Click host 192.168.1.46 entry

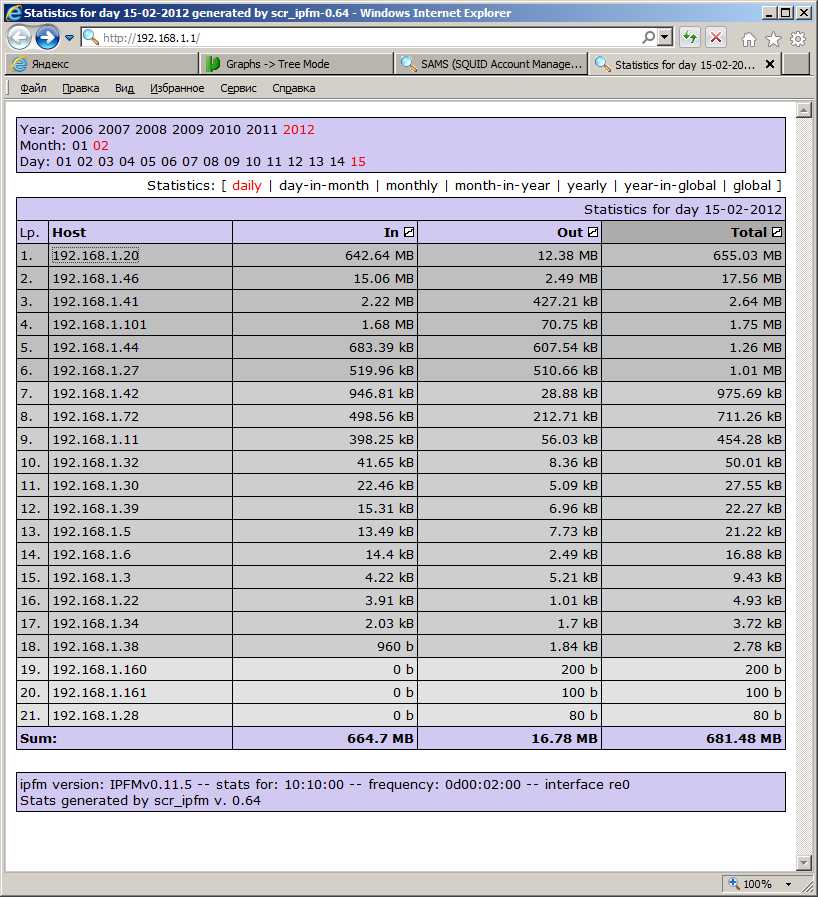coord(96,279)
